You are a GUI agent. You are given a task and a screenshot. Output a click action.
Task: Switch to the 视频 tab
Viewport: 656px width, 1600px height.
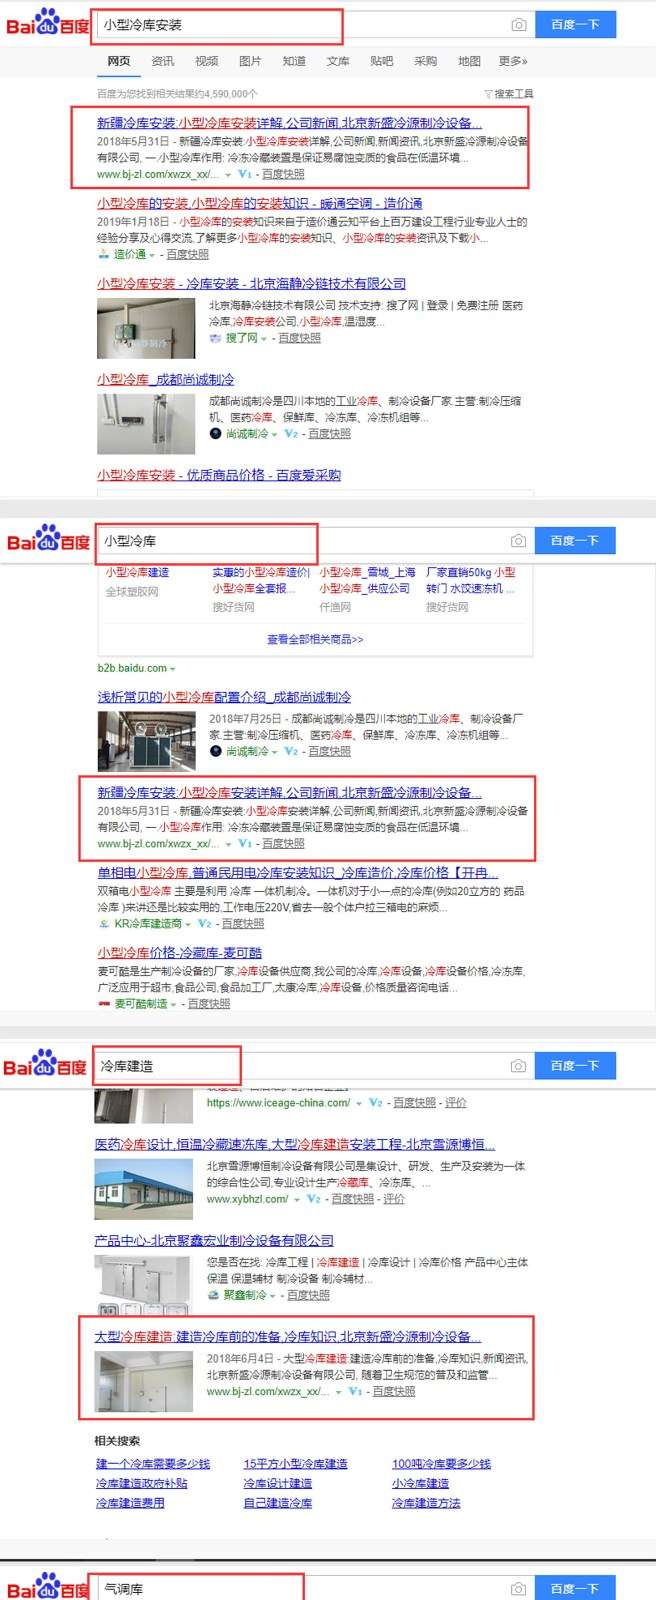(x=206, y=61)
